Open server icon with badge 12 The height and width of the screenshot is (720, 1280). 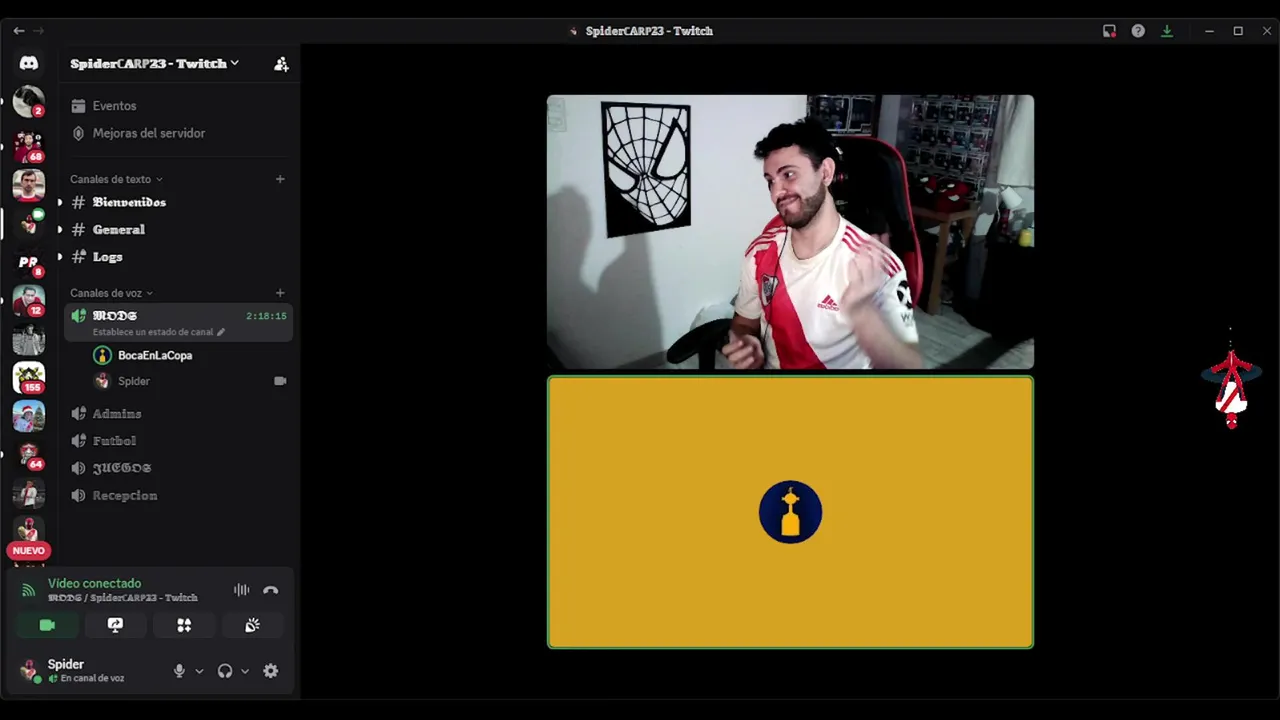tap(28, 300)
